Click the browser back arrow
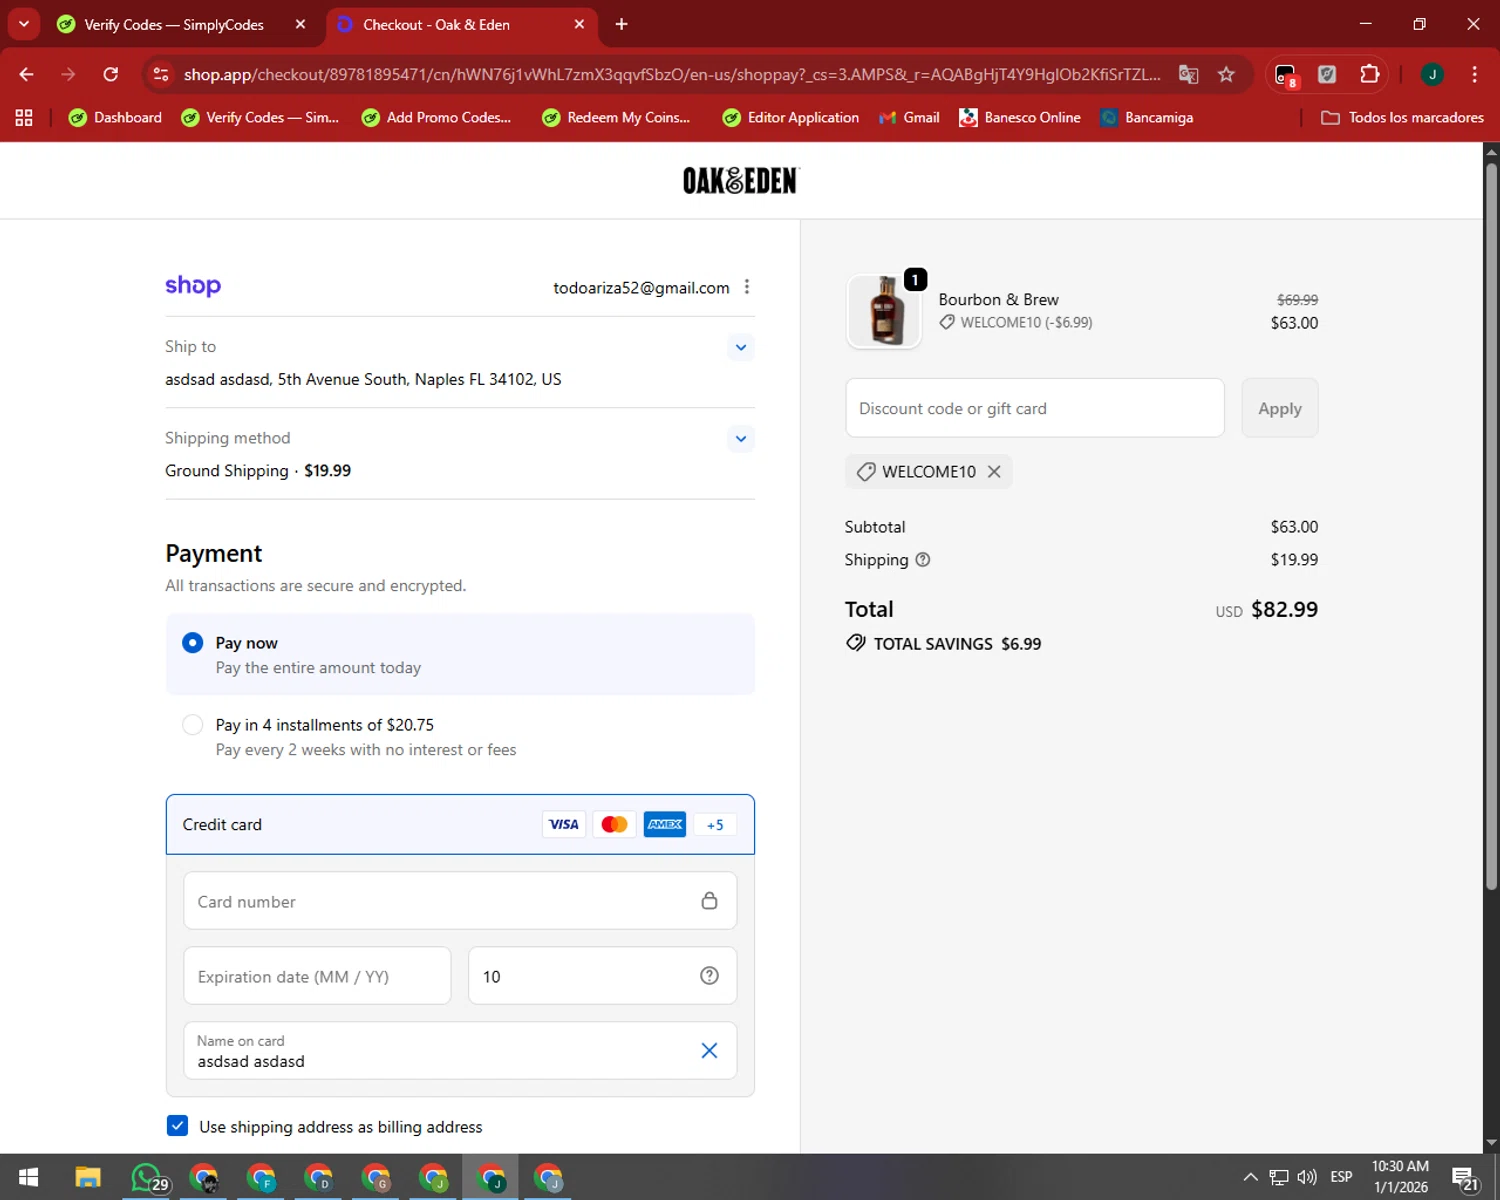Screen dimensions: 1500x1200 coord(26,74)
